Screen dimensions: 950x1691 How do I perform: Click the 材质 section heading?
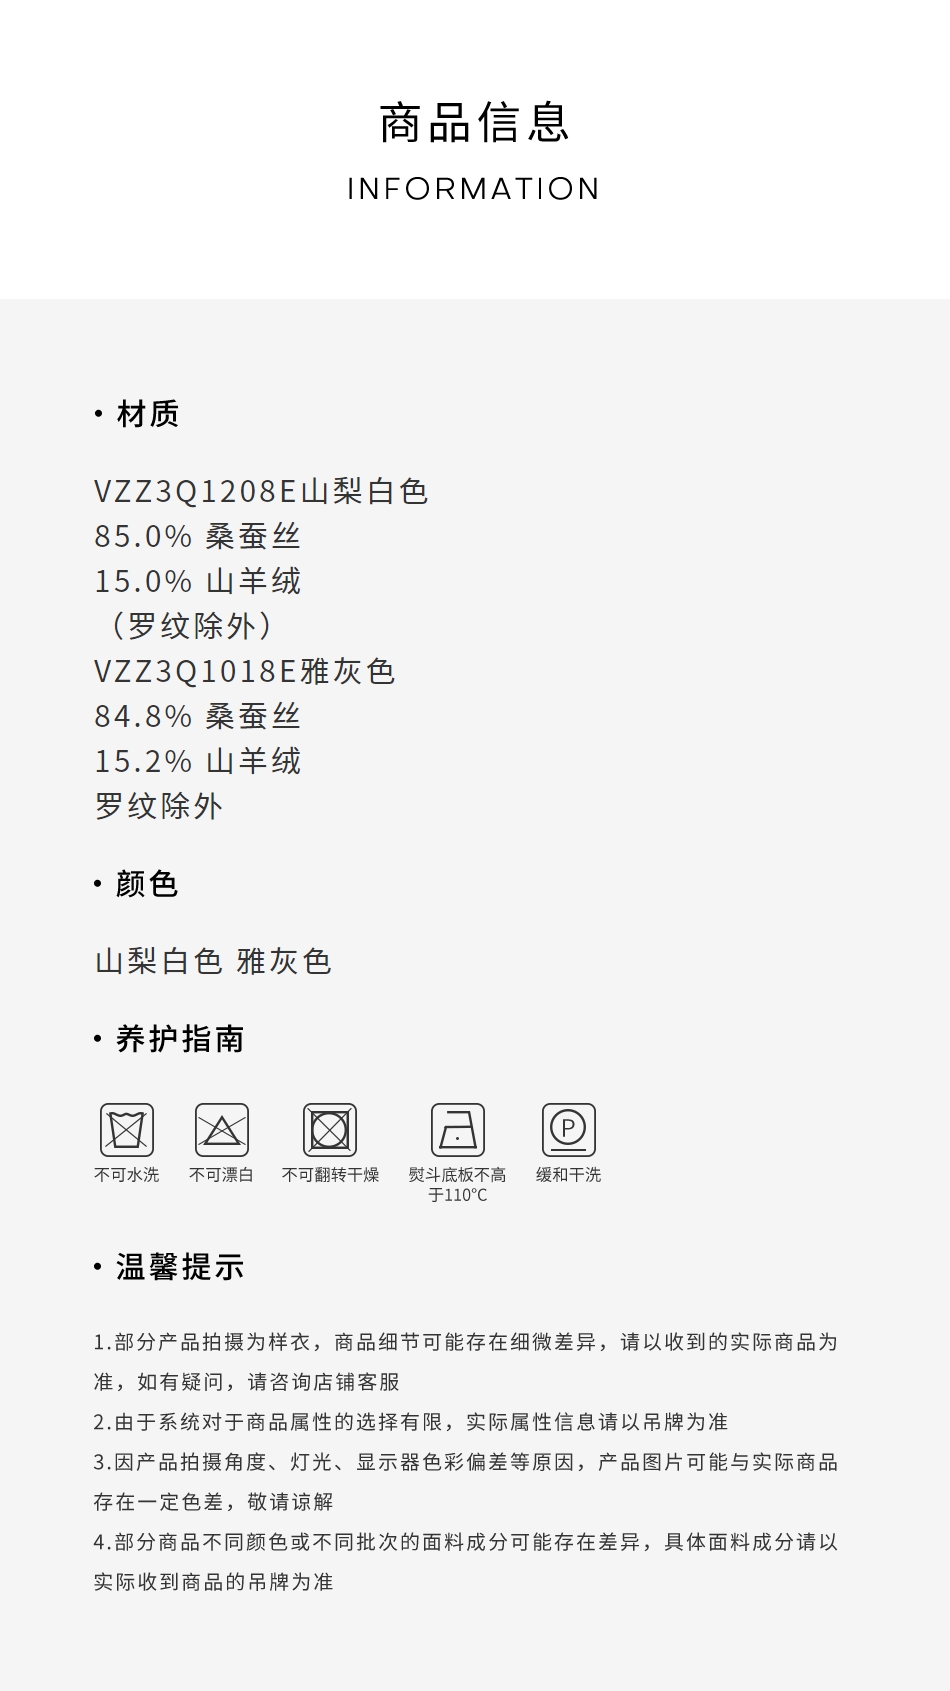148,414
